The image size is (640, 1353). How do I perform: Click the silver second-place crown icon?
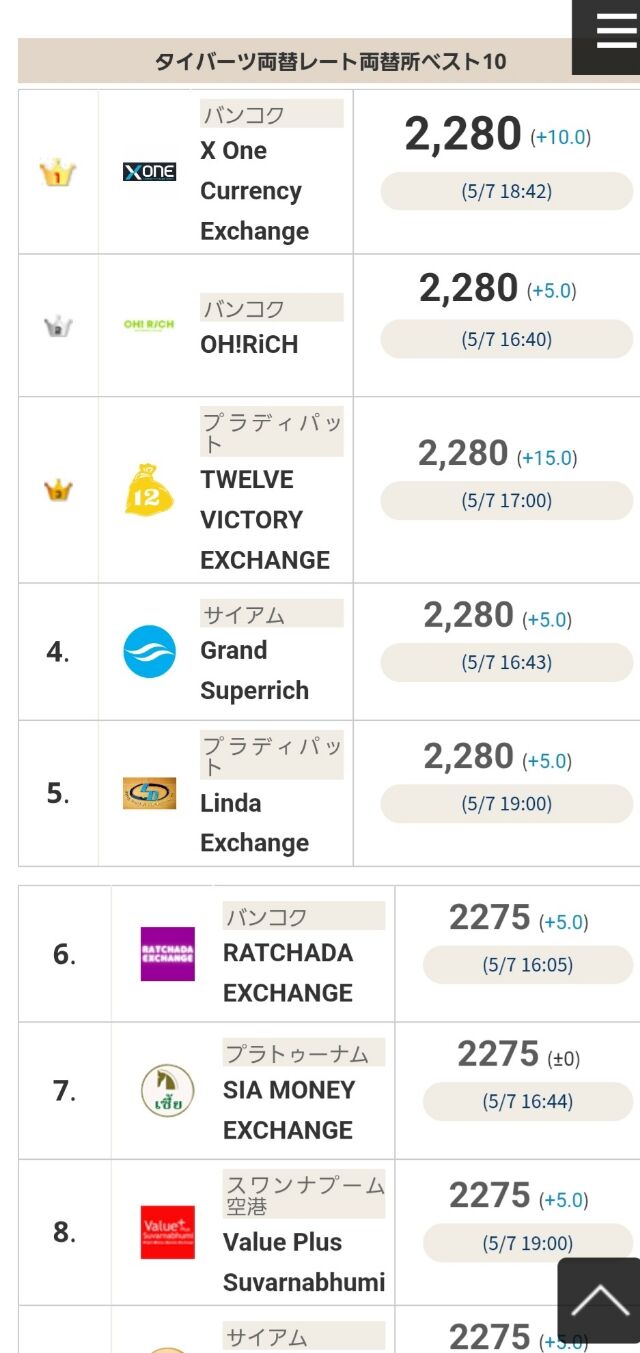58,326
